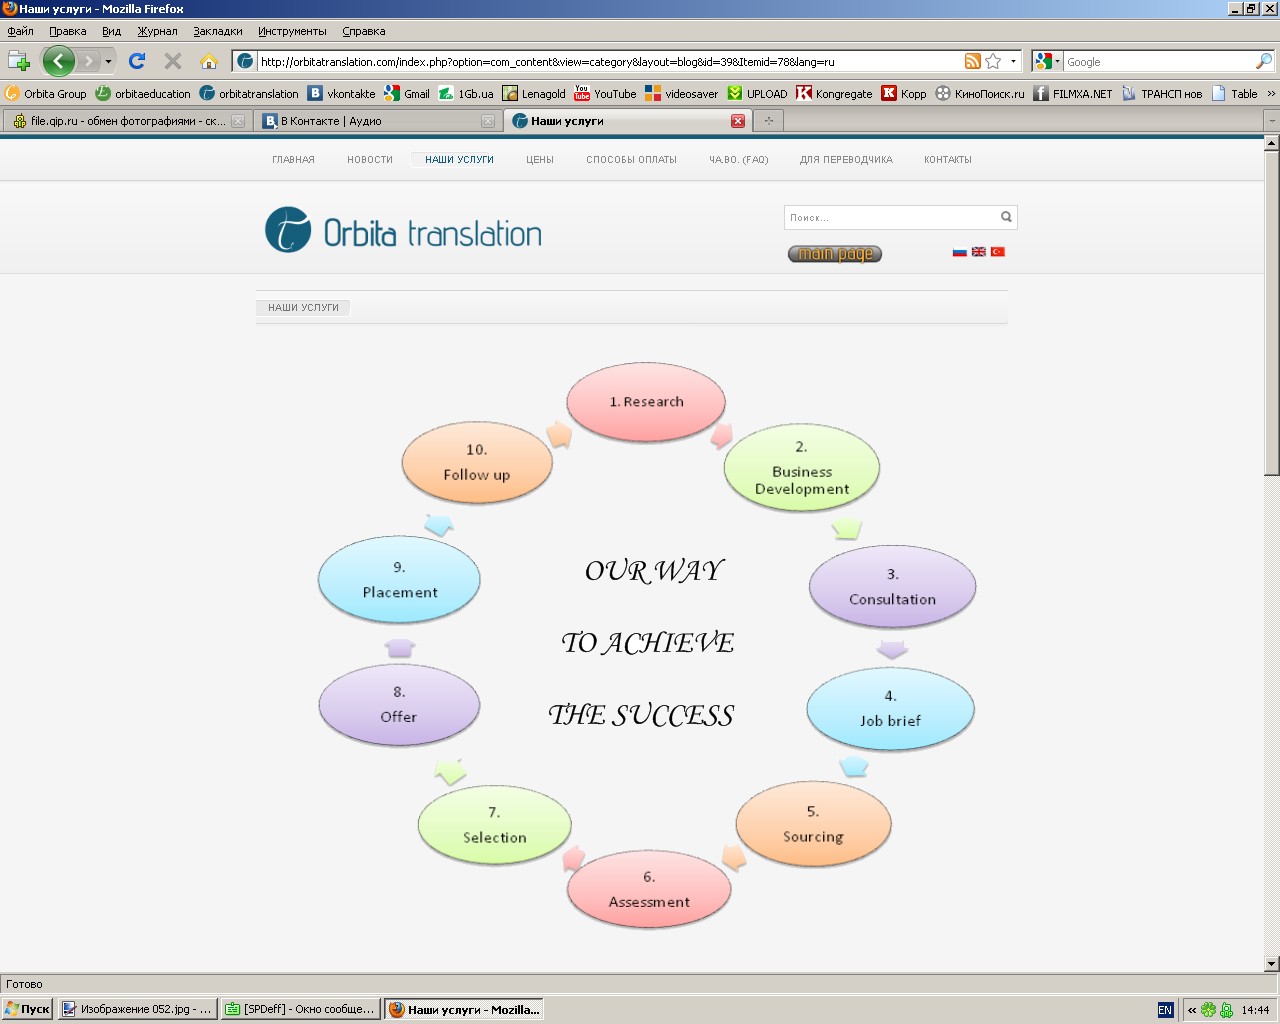
Task: Open the orbitaeducation bookmark
Action: [143, 94]
